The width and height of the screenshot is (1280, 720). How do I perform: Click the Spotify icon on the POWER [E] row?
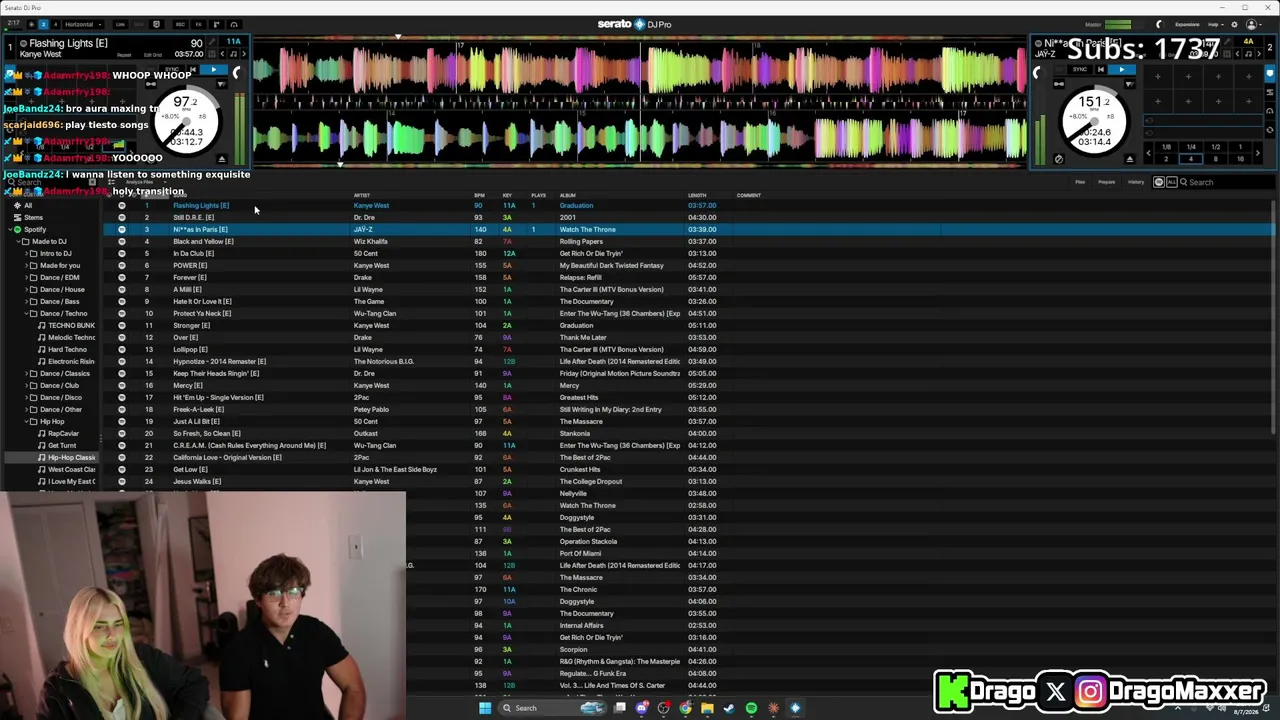pos(122,265)
